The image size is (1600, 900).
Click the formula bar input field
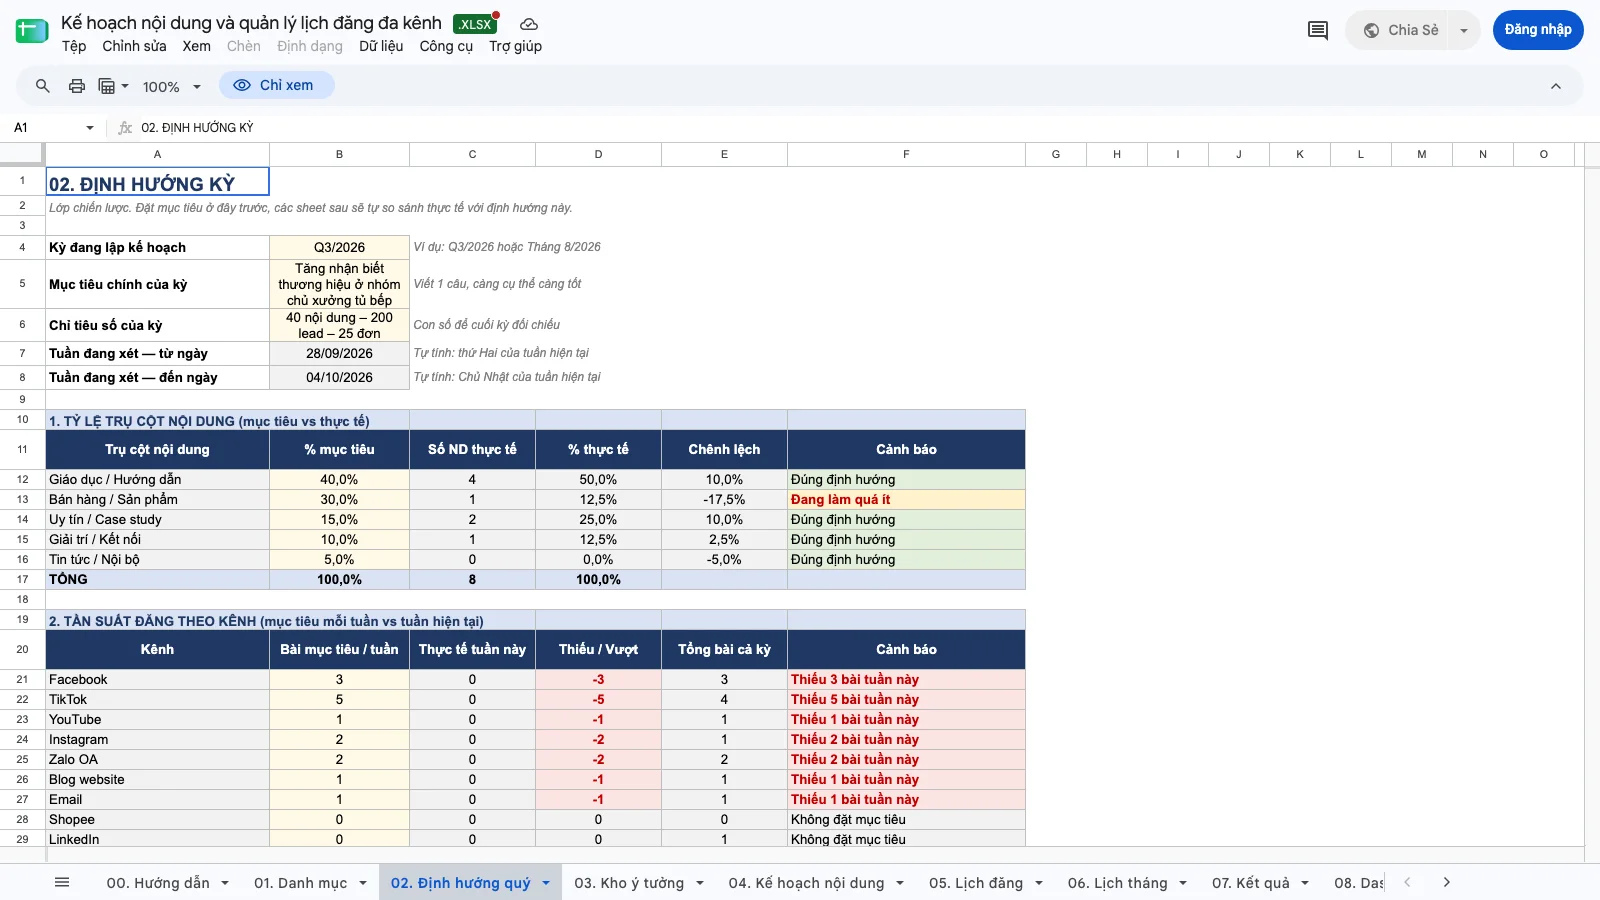point(860,128)
